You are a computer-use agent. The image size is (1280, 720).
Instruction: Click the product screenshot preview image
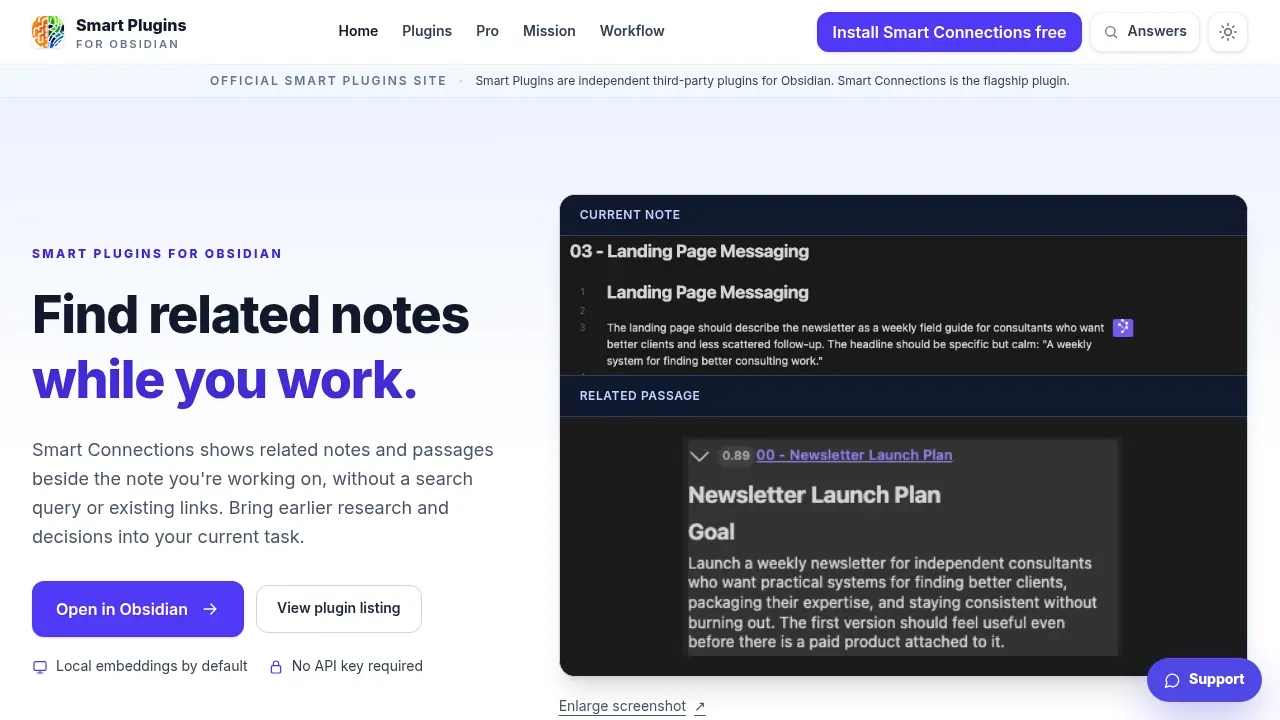click(903, 435)
